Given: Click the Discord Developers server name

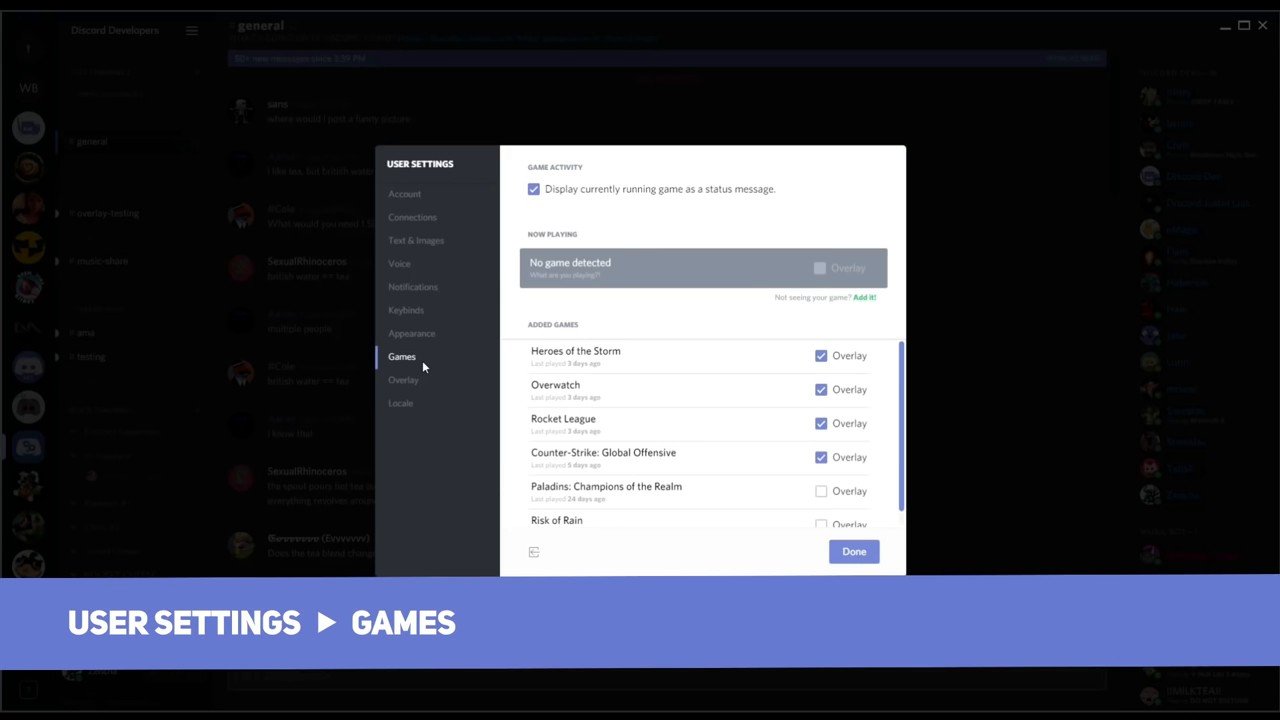Looking at the screenshot, I should pyautogui.click(x=115, y=31).
